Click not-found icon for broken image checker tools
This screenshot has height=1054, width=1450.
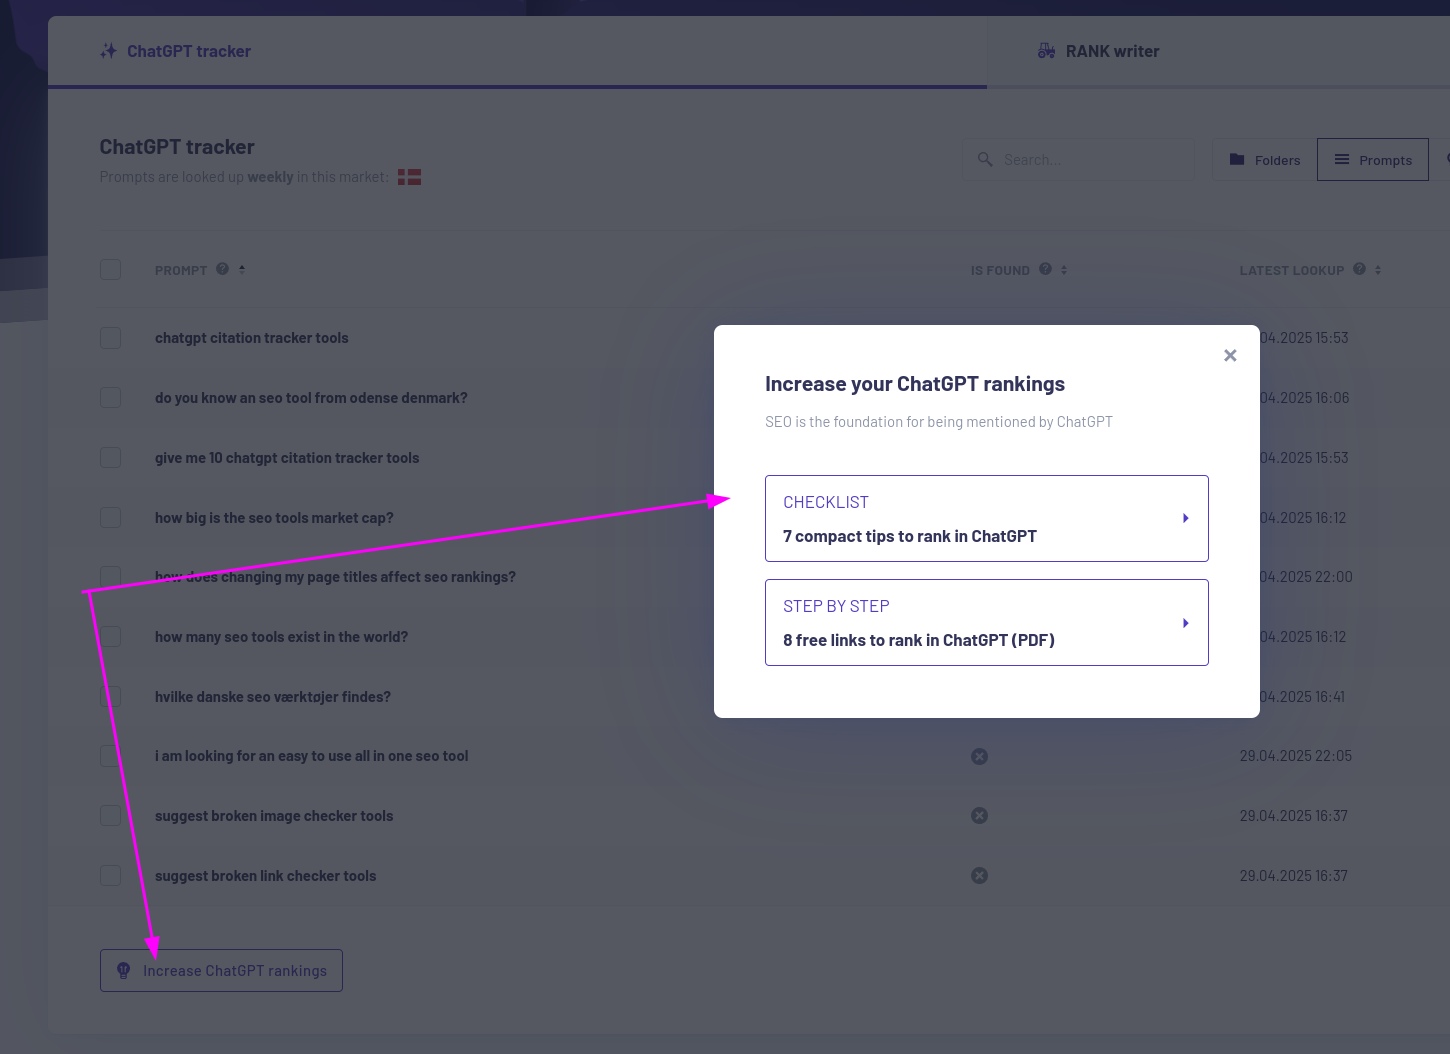[x=980, y=816]
